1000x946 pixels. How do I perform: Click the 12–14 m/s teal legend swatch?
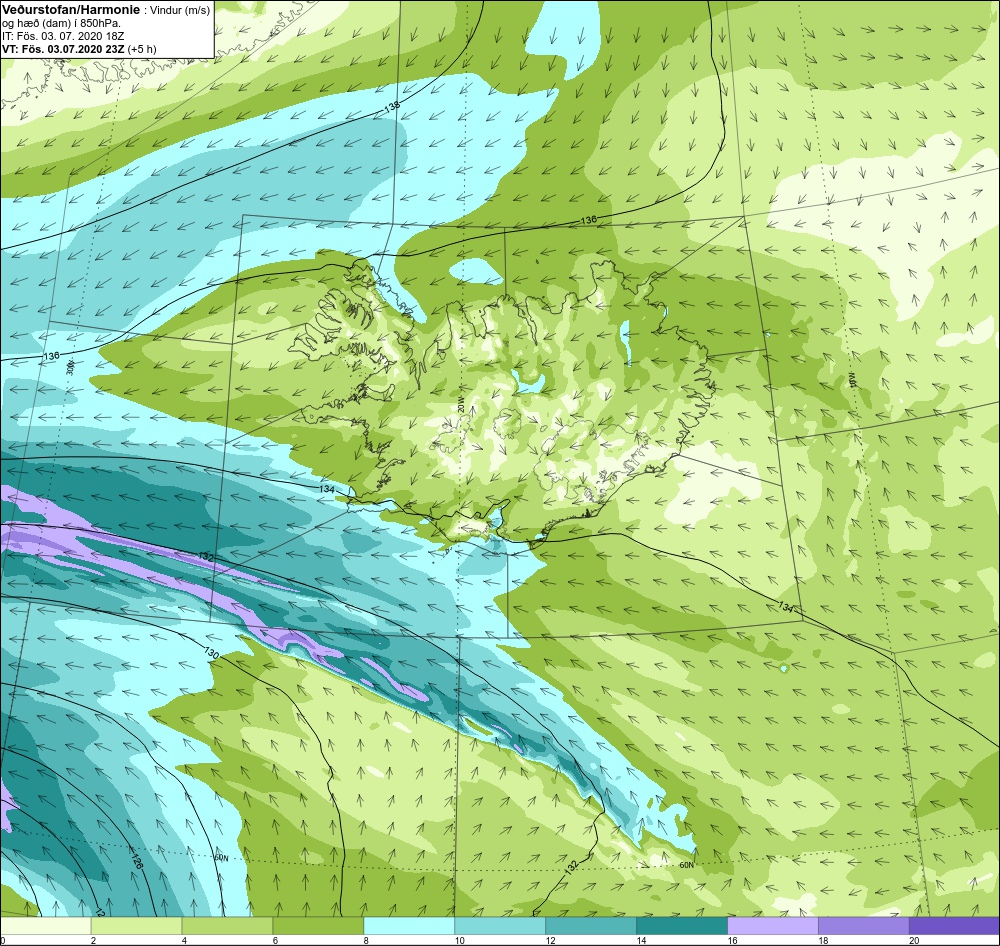click(x=591, y=925)
